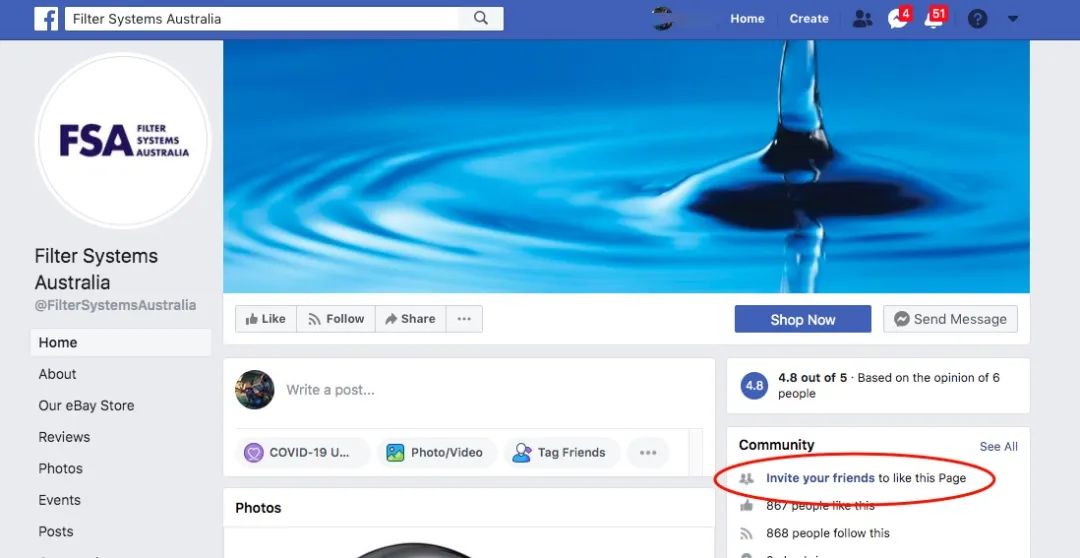1080x558 pixels.
Task: Click the Facebook logo icon
Action: click(46, 19)
